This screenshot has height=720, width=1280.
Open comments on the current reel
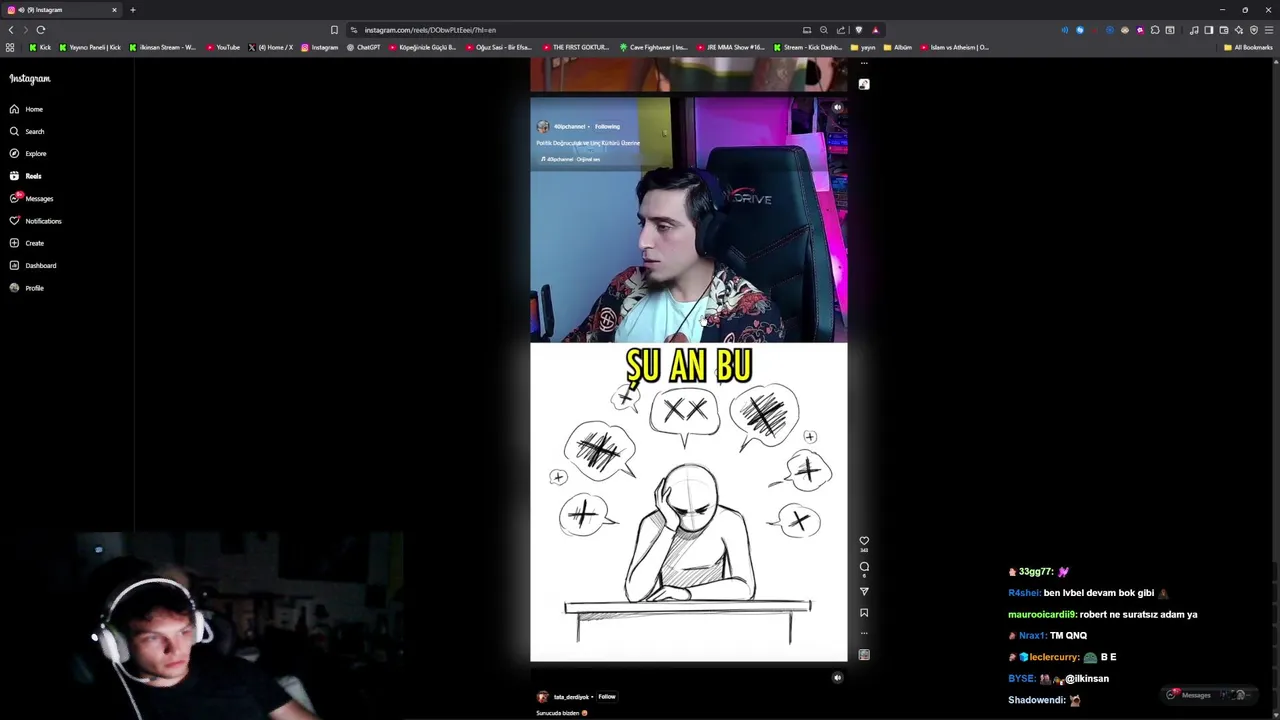click(x=864, y=567)
